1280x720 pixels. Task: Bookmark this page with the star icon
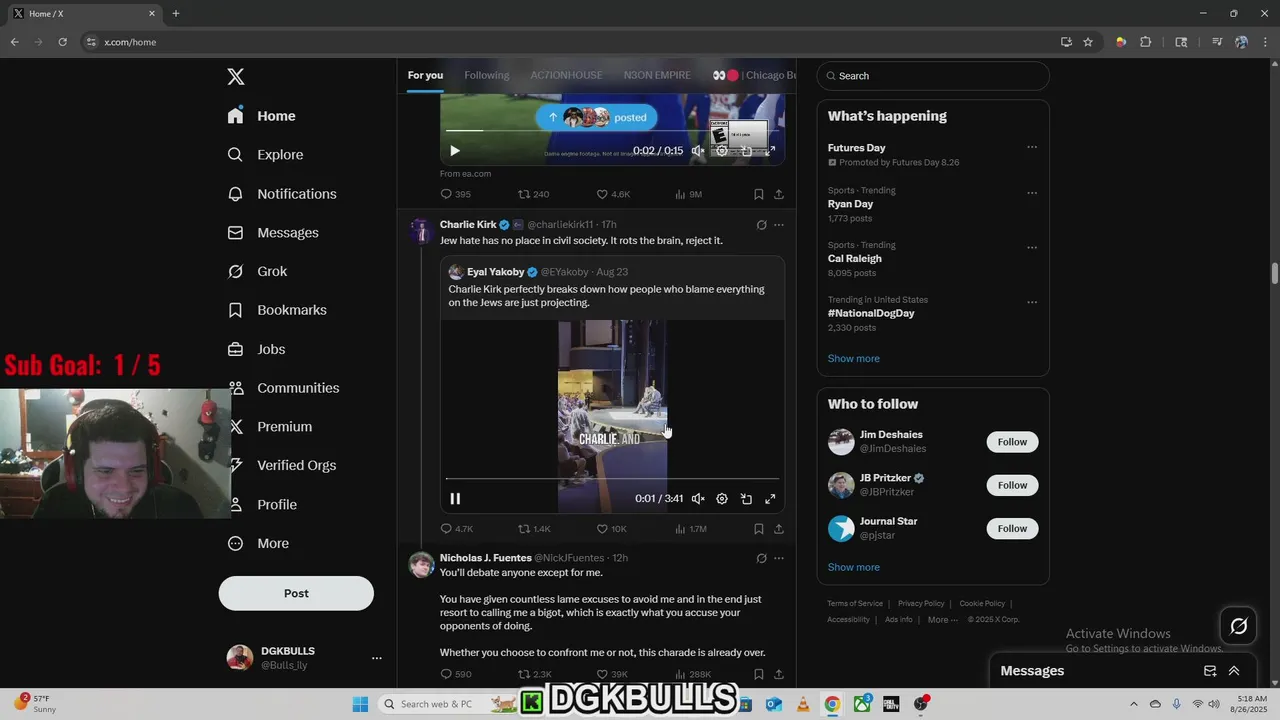pyautogui.click(x=1088, y=42)
